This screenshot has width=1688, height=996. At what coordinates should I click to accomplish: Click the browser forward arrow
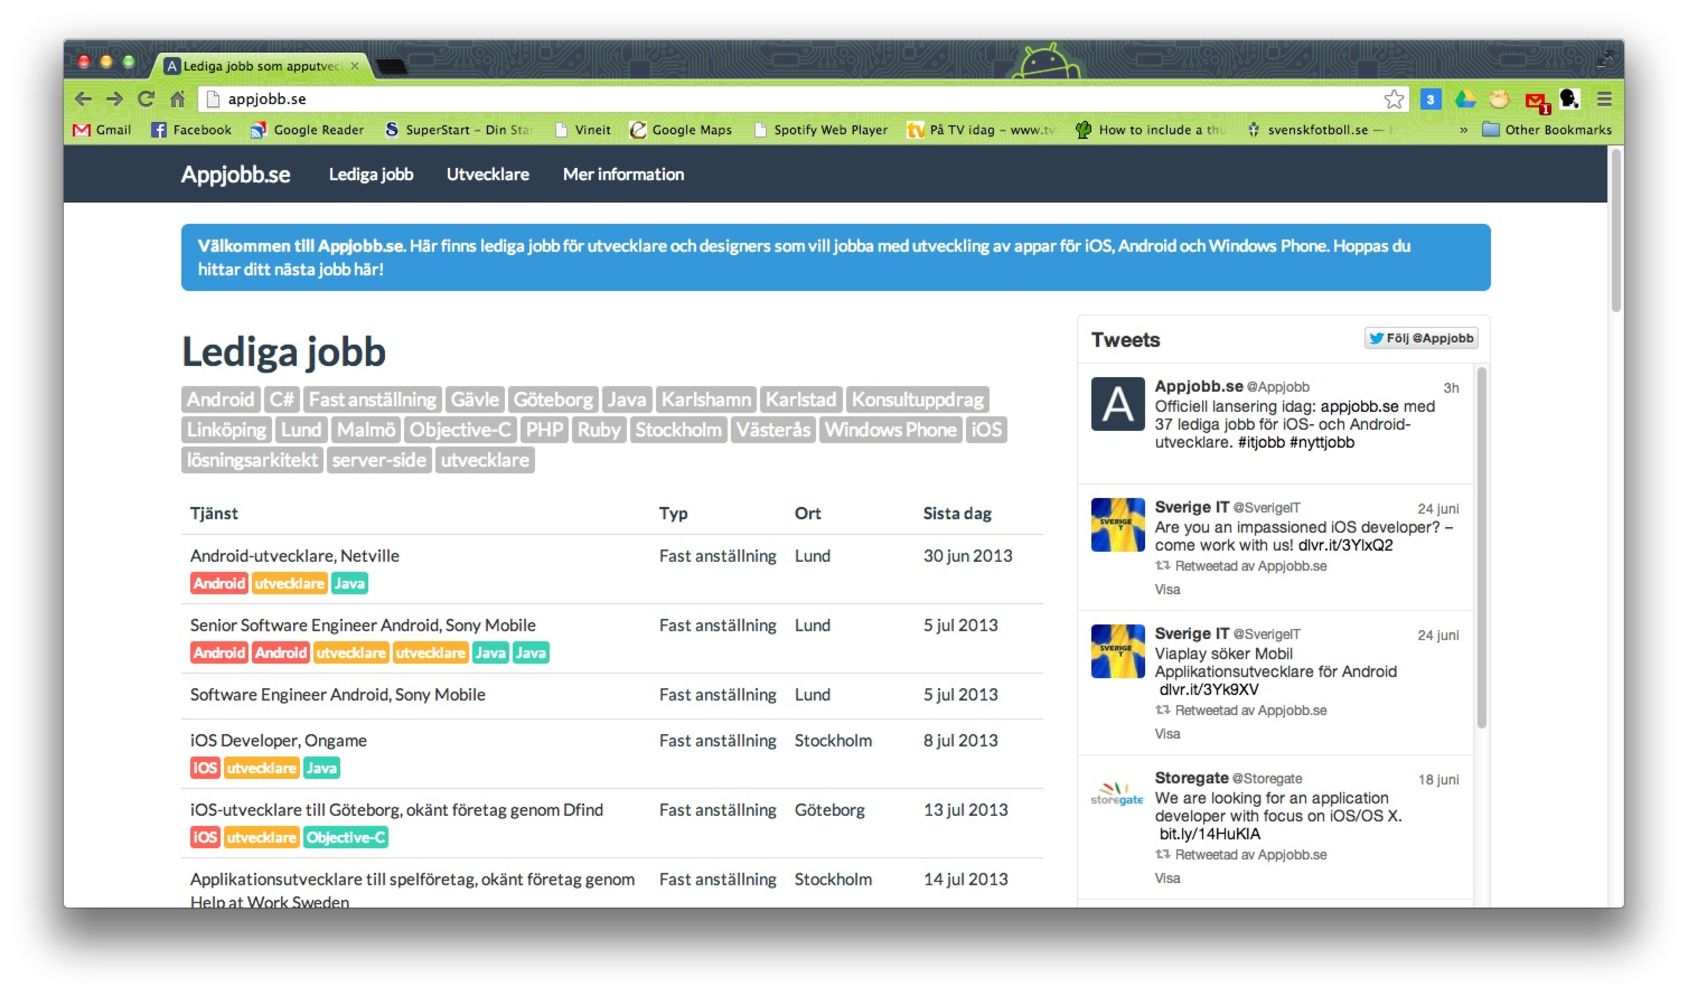(x=115, y=99)
